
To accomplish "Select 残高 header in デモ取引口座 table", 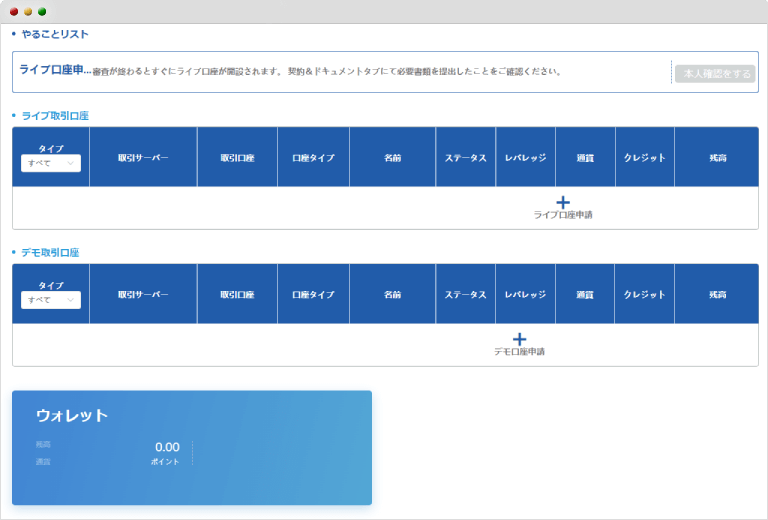I will 718,294.
